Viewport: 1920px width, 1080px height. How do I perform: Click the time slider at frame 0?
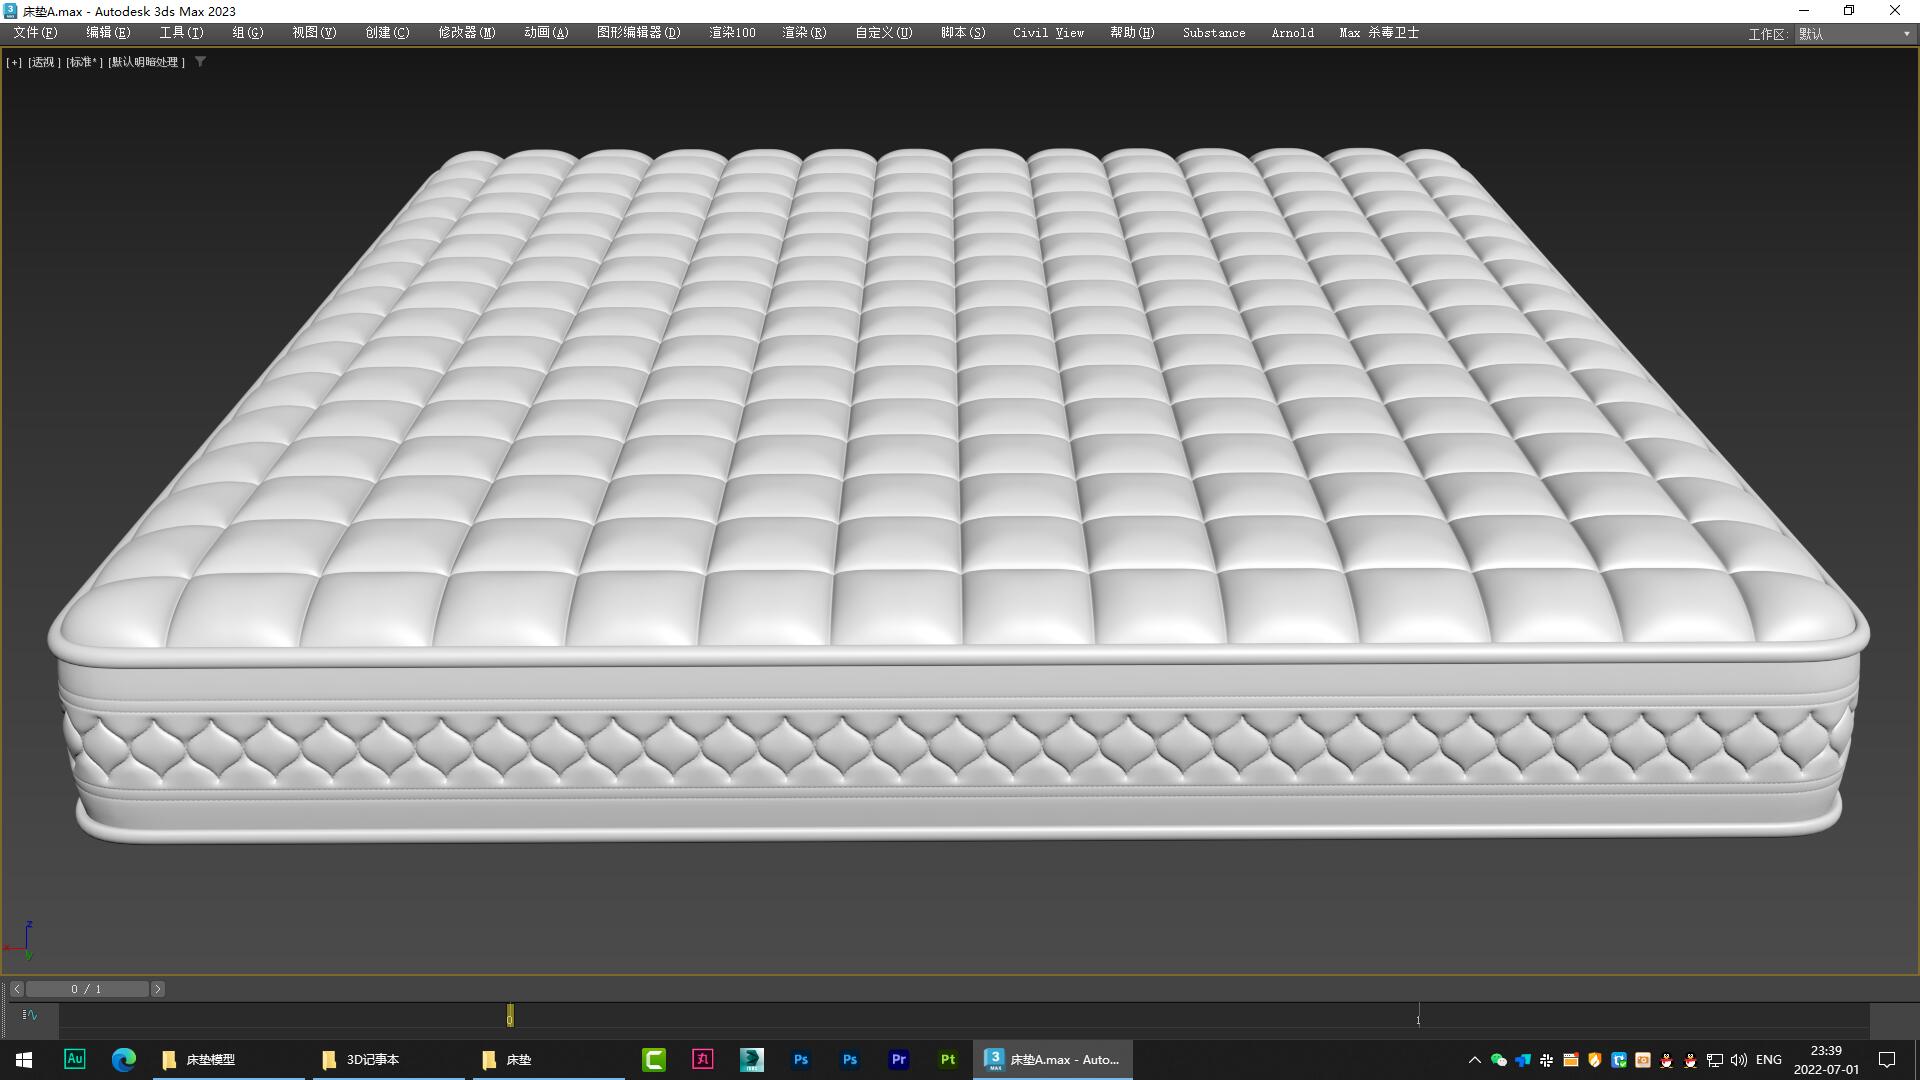tap(510, 1015)
